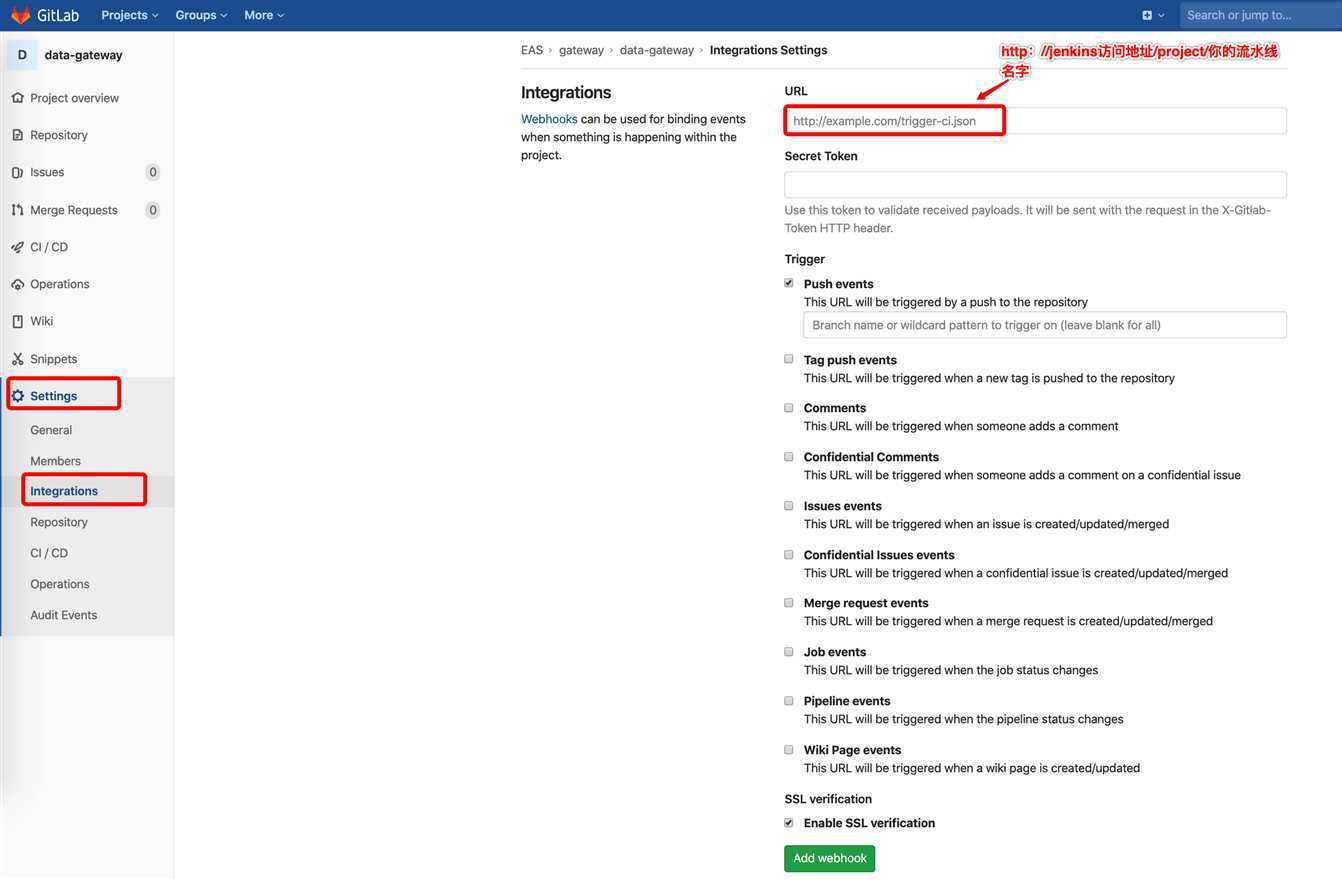Click the GitLab fox logo

(x=20, y=15)
